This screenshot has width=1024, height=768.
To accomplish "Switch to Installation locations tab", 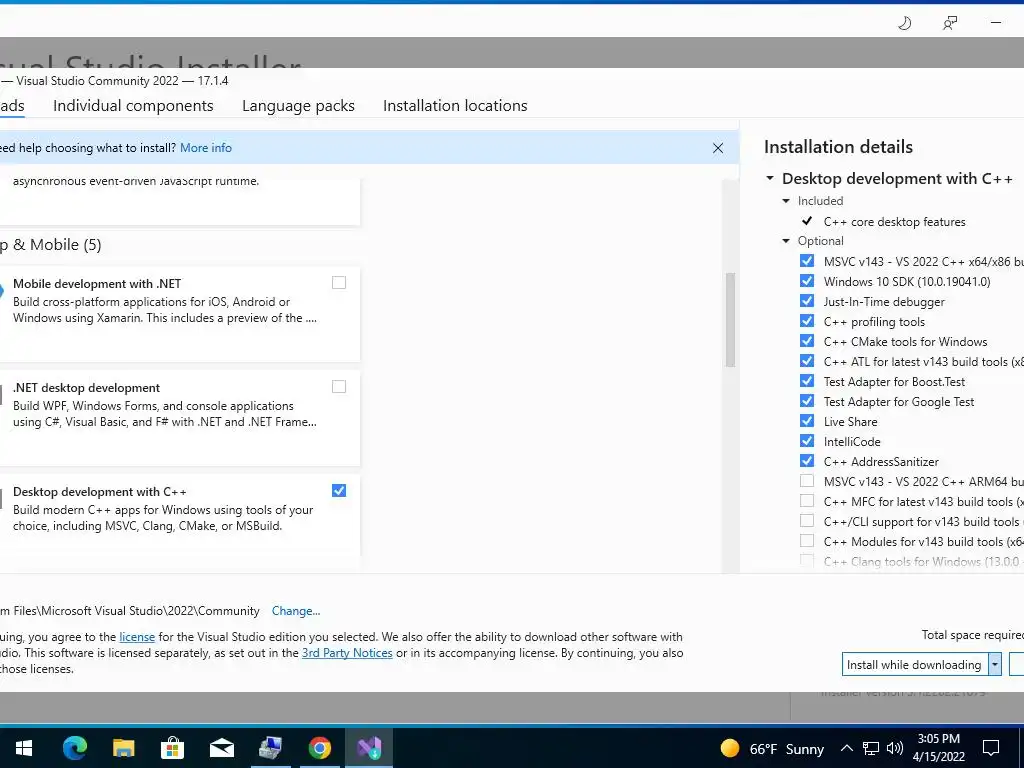I will (455, 106).
